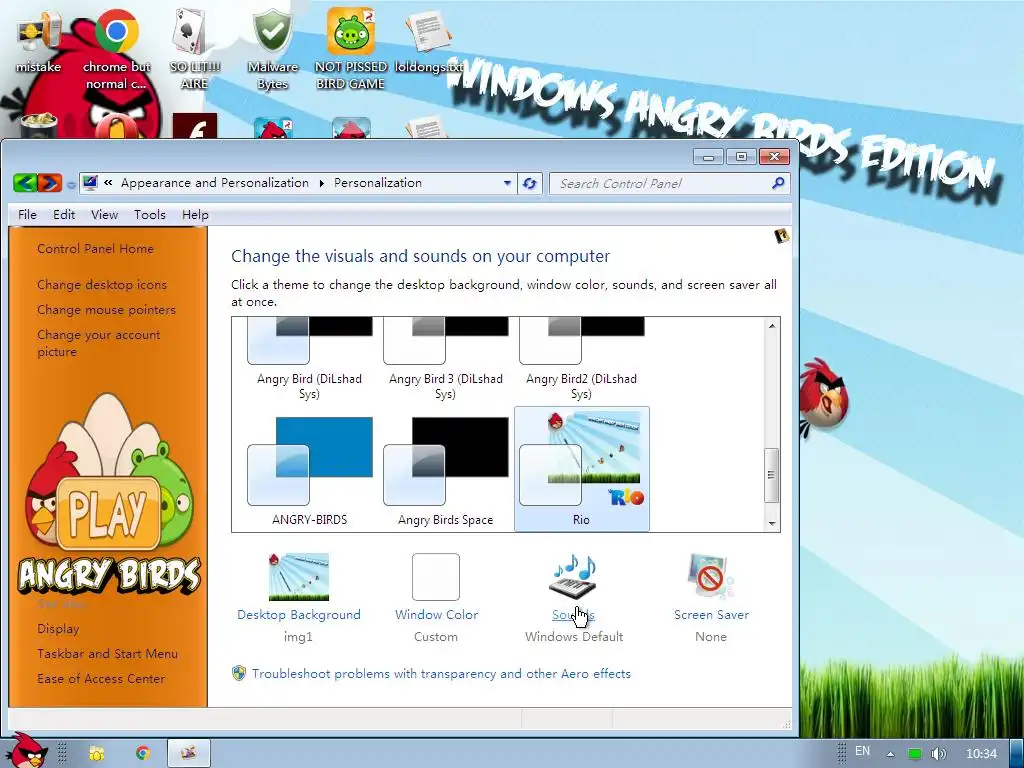Select the Rio theme
This screenshot has height=768, width=1024.
[581, 470]
